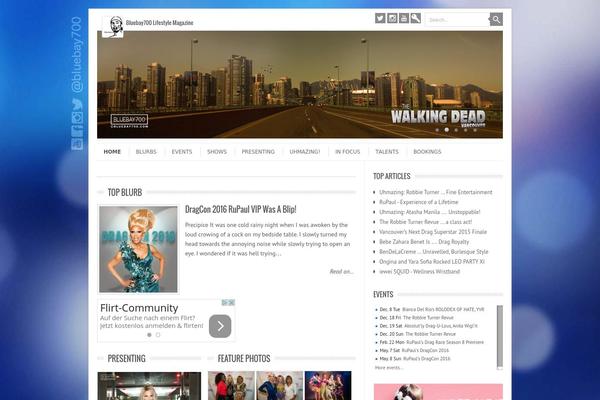Select the second ad carousel dot
The width and height of the screenshot is (600, 400).
(158, 335)
